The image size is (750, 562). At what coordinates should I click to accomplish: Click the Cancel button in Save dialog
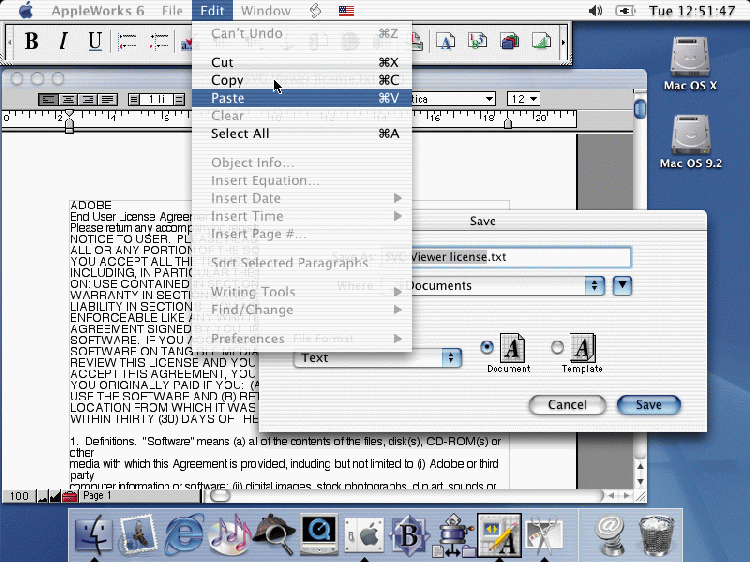[x=567, y=405]
